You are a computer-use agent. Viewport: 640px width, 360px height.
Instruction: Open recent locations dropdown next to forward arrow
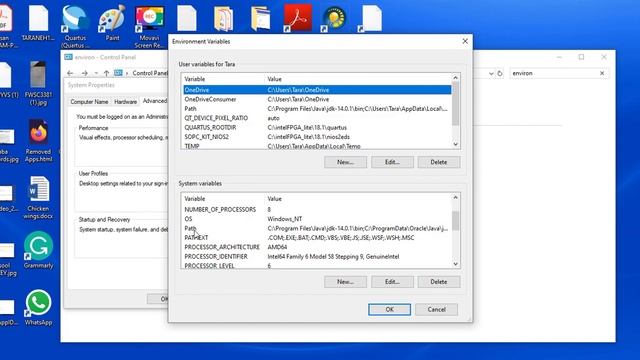96,73
